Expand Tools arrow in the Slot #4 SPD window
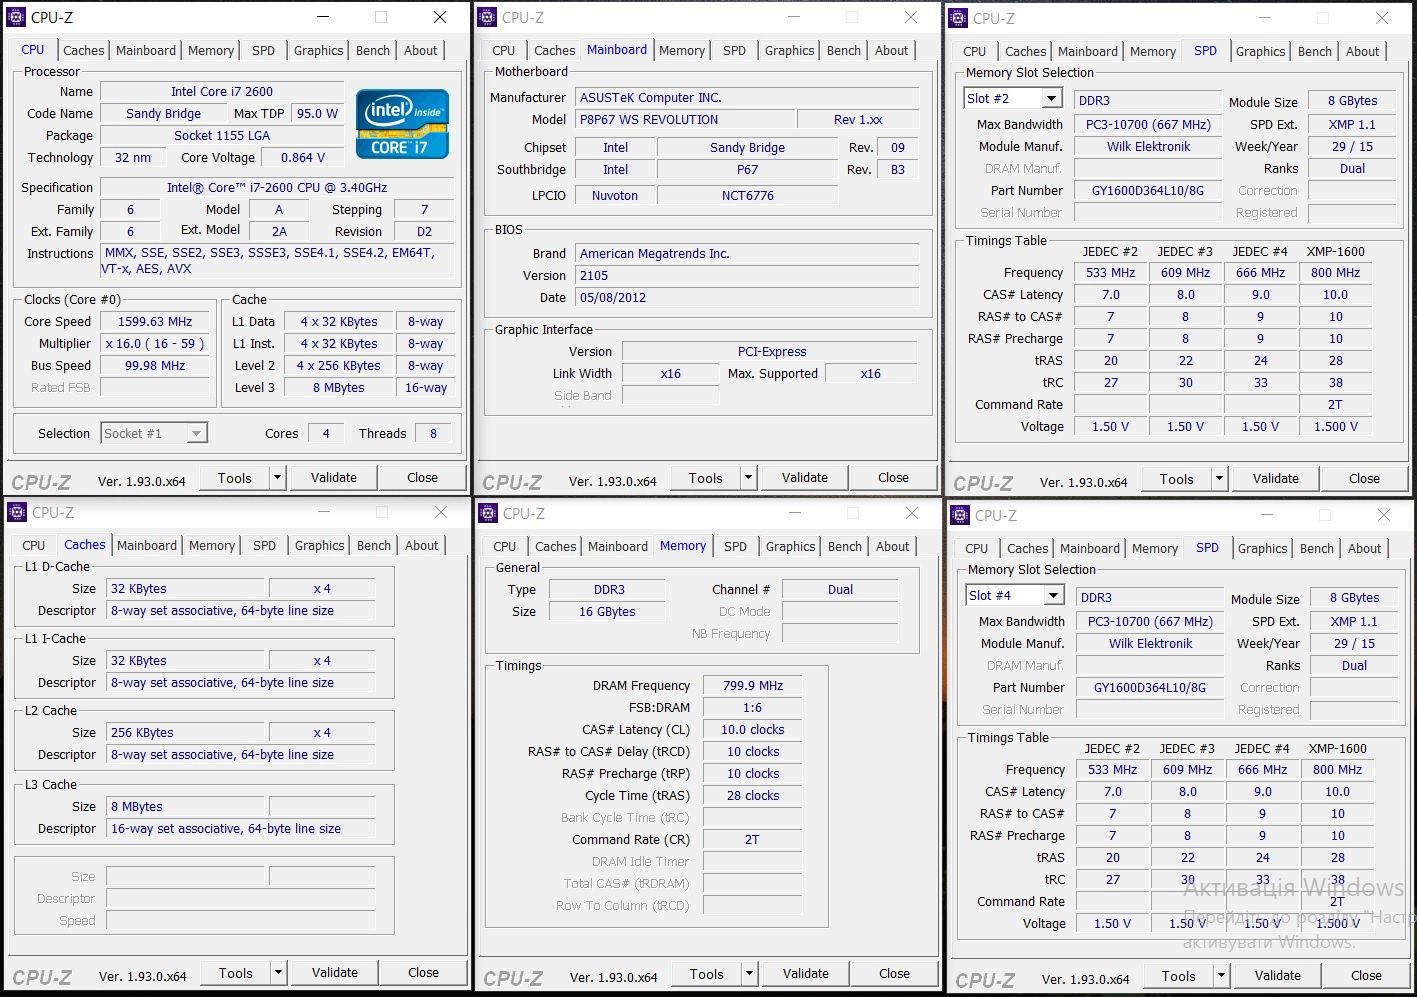1417x997 pixels. pyautogui.click(x=1222, y=976)
